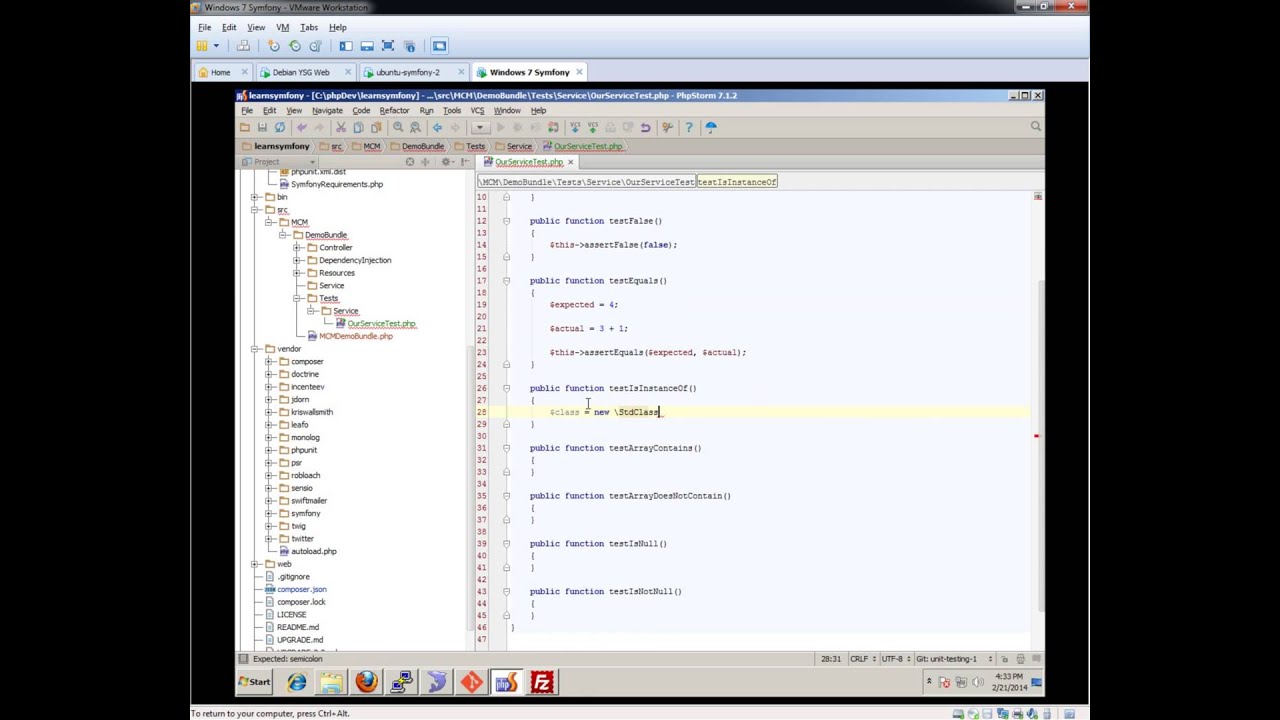
Task: Click testIsInstanceOf in the editor breadcrumb
Action: point(737,182)
